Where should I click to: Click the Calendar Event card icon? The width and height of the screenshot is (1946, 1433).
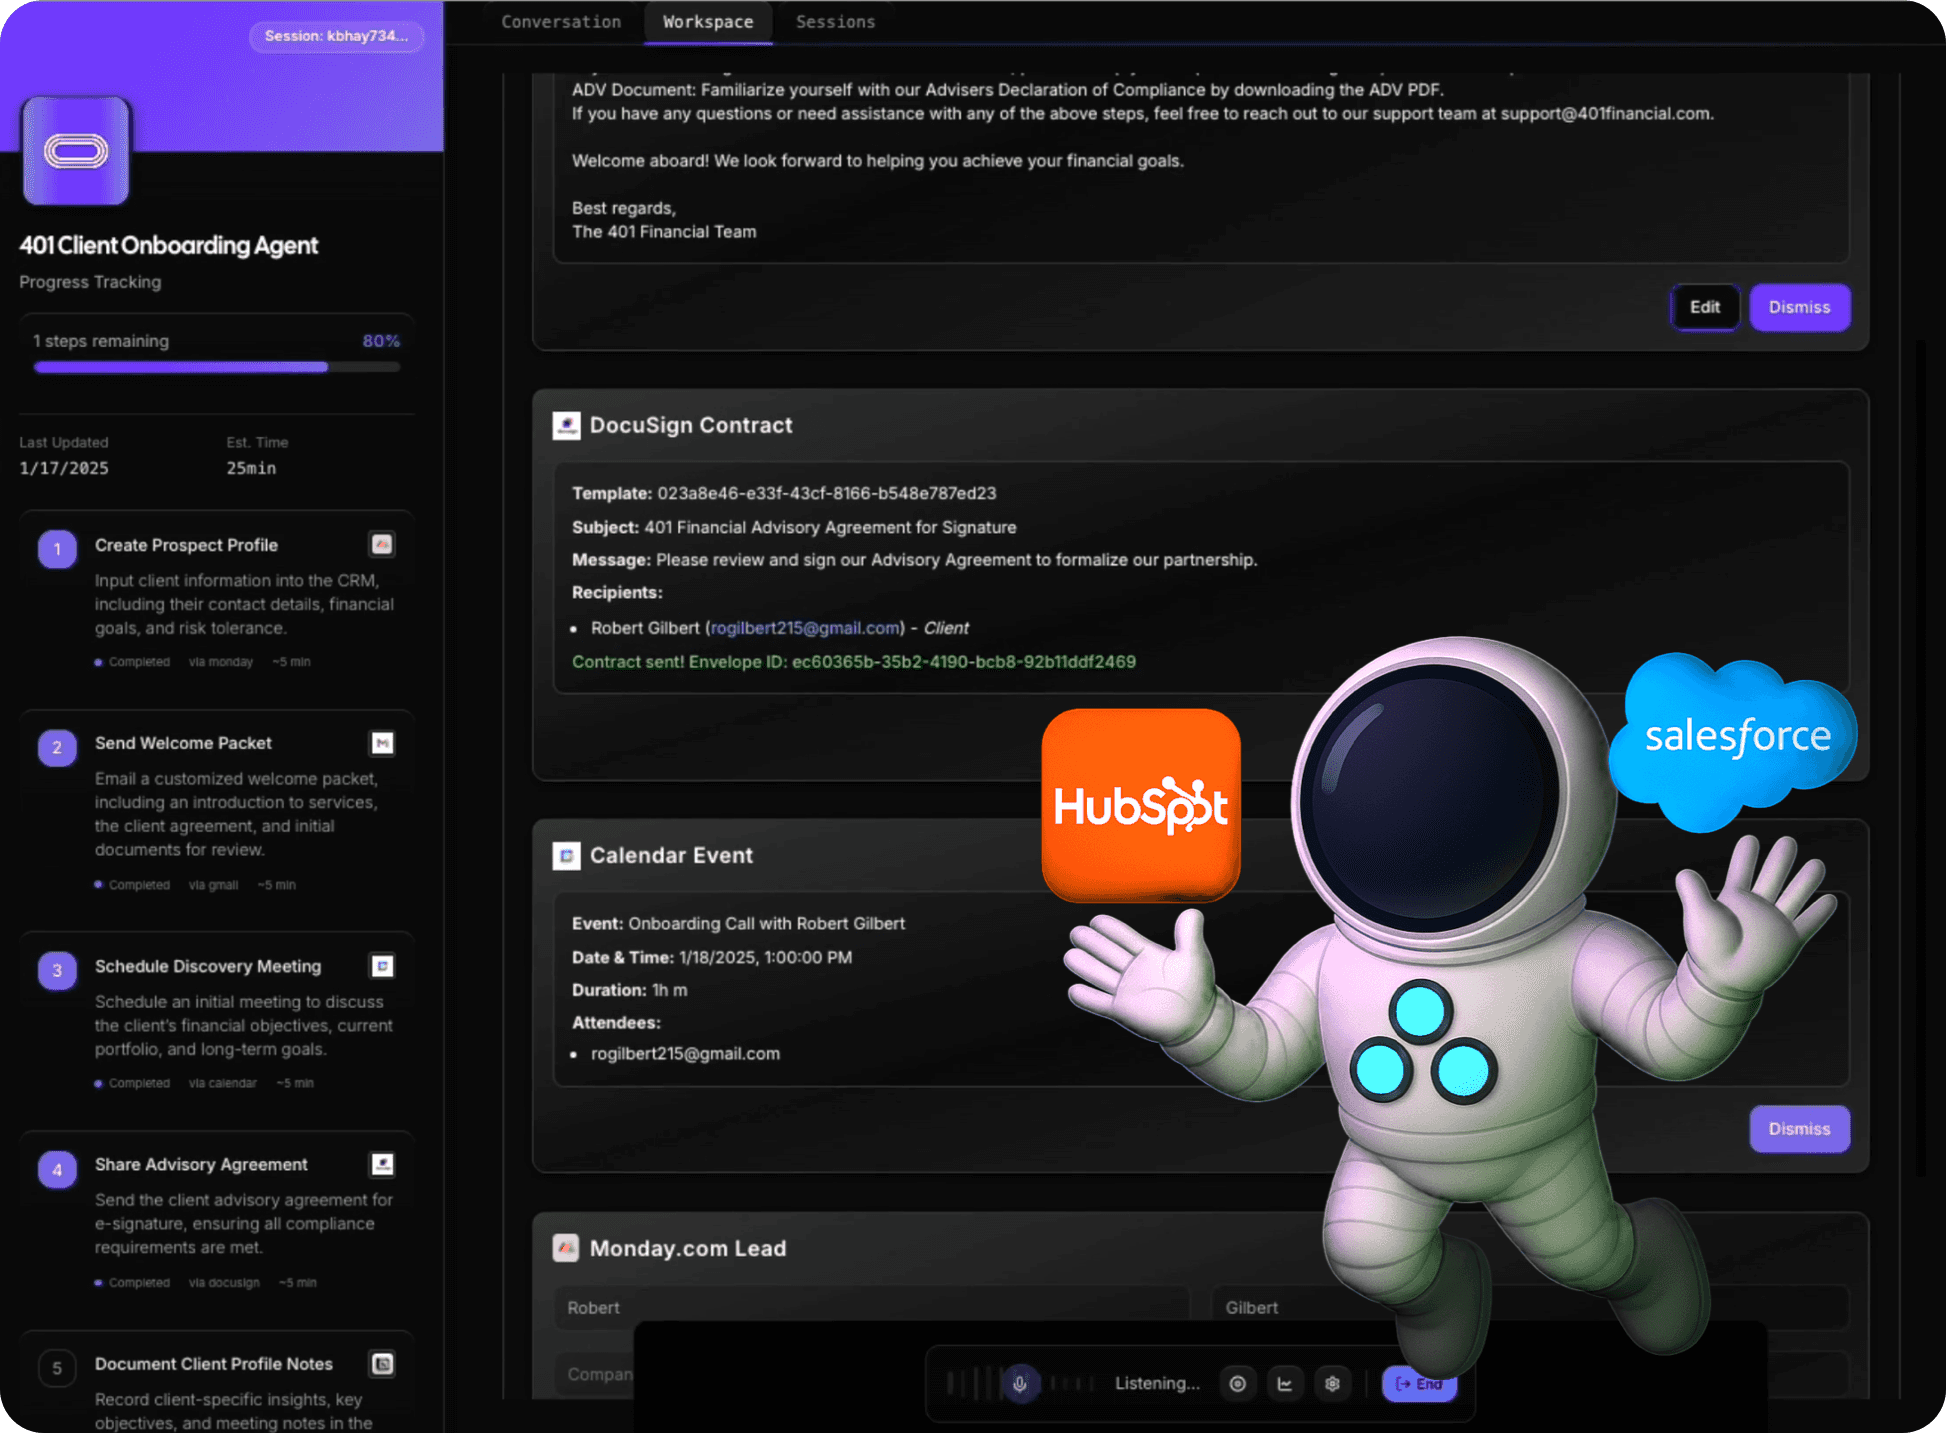point(566,855)
